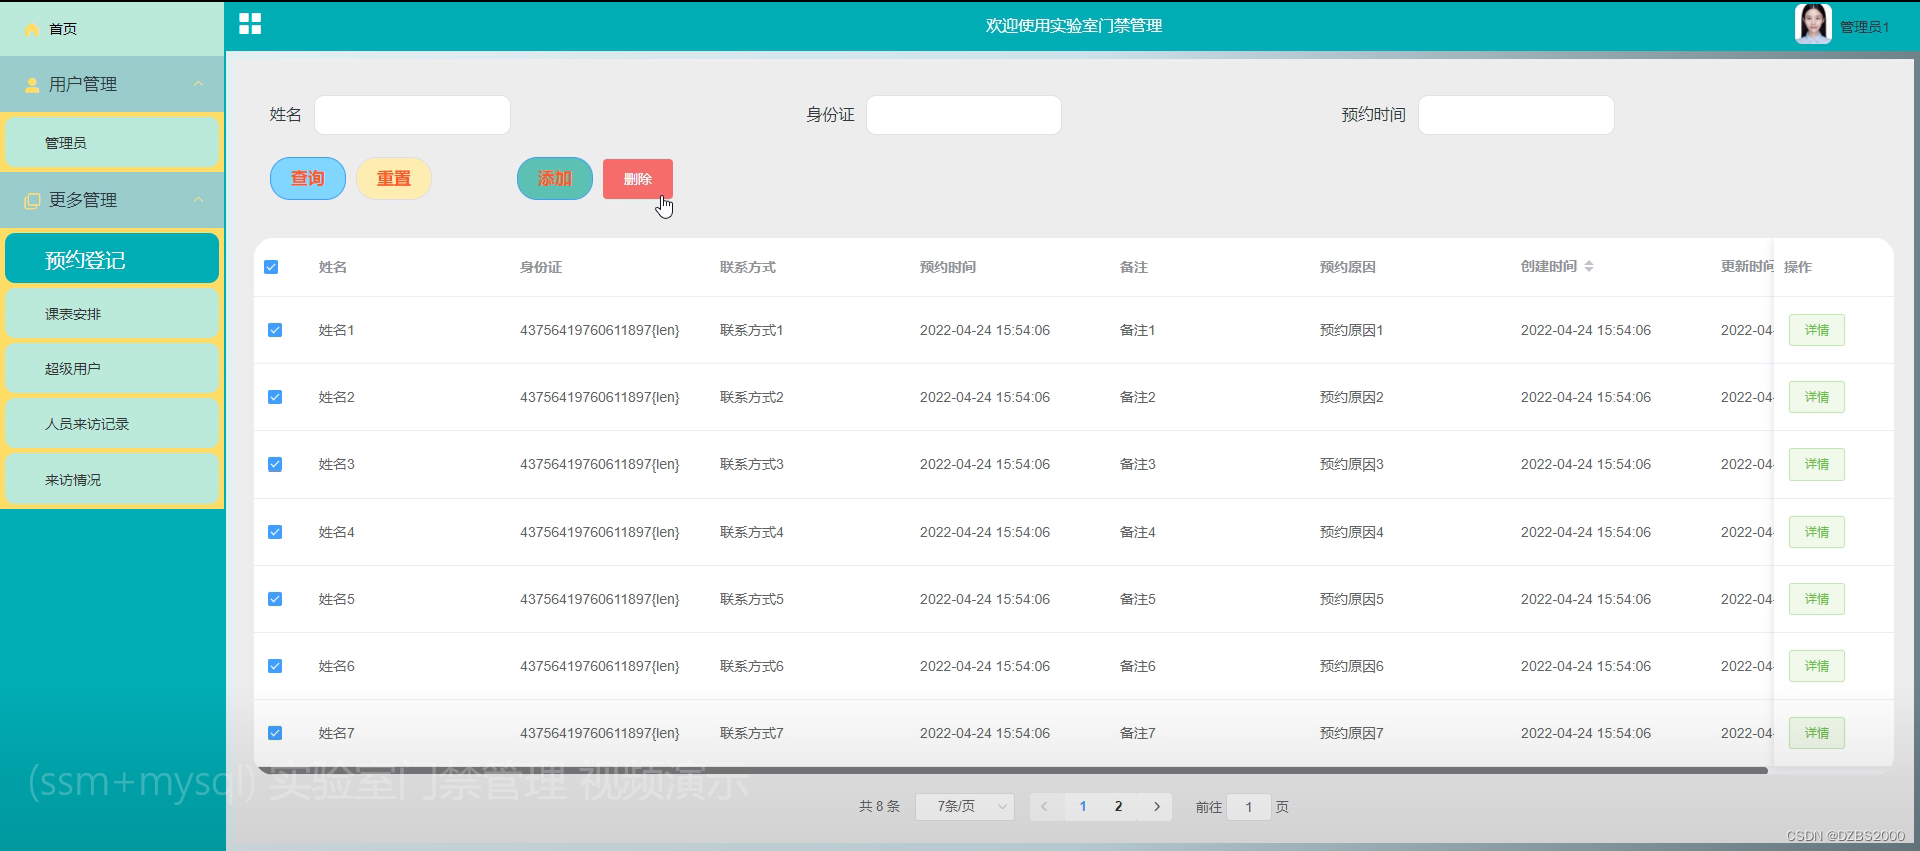Click cell 预约原因5
Image resolution: width=1920 pixels, height=851 pixels.
tap(1352, 599)
